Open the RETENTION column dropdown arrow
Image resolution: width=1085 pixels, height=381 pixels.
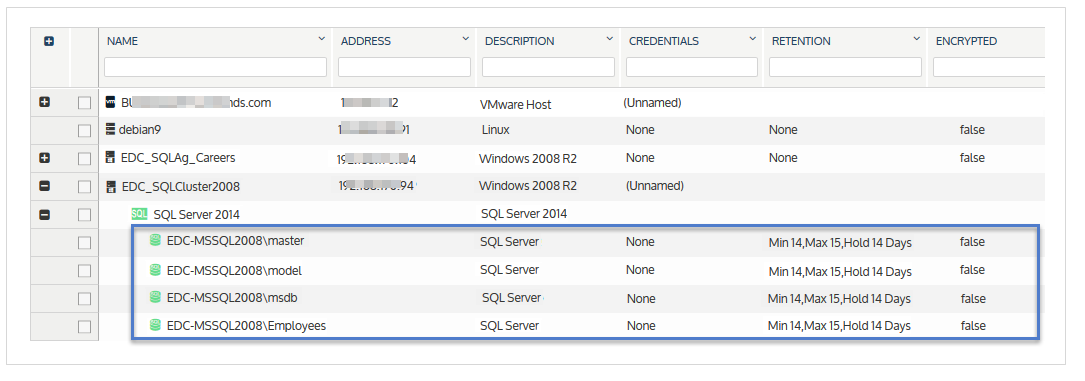point(916,39)
